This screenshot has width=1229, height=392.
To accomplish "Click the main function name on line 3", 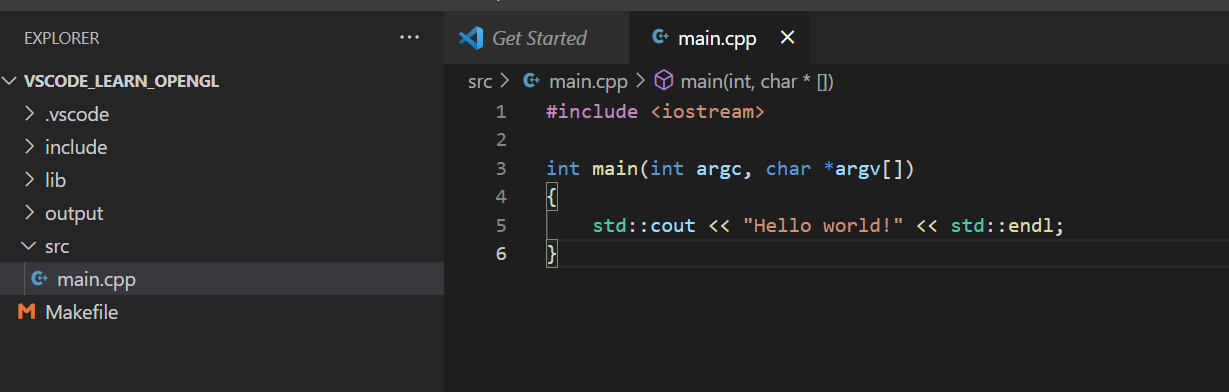I will 615,168.
